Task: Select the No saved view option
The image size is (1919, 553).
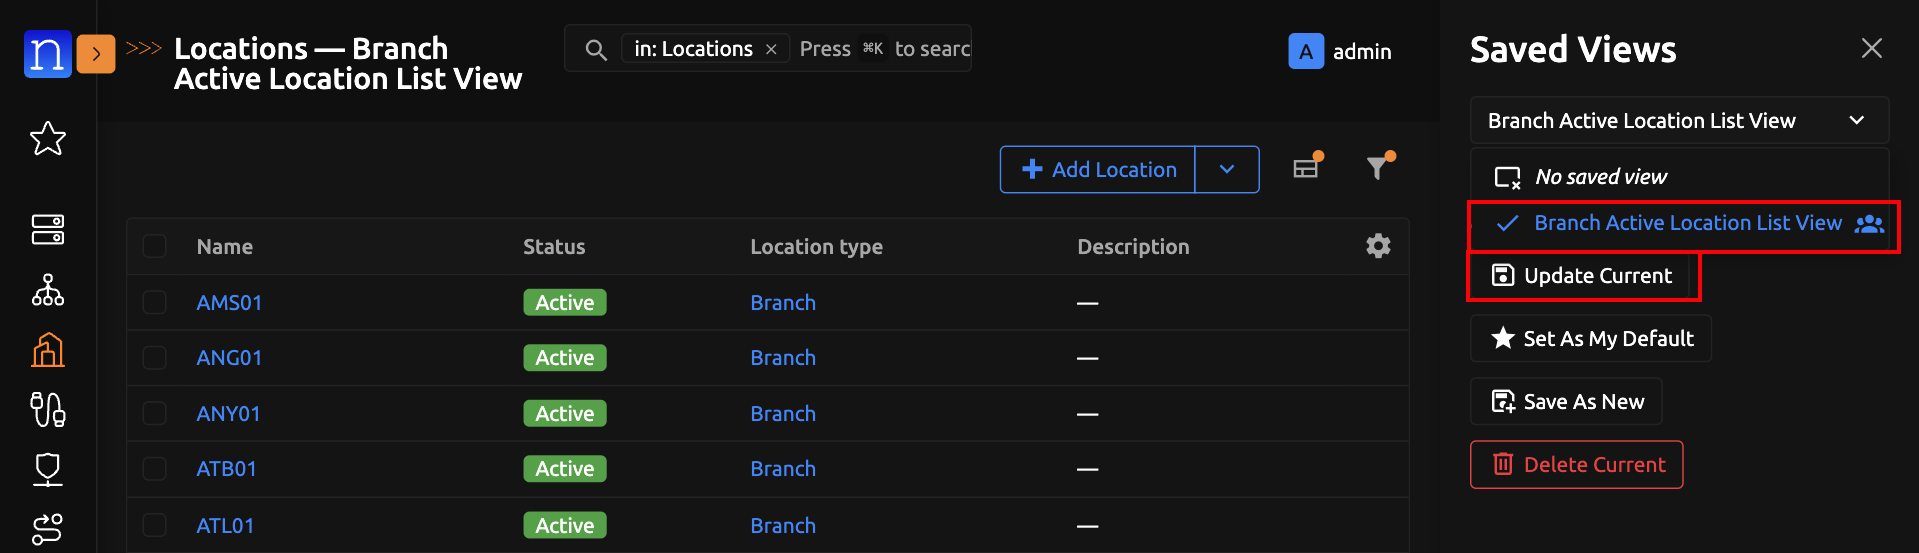Action: (x=1600, y=177)
